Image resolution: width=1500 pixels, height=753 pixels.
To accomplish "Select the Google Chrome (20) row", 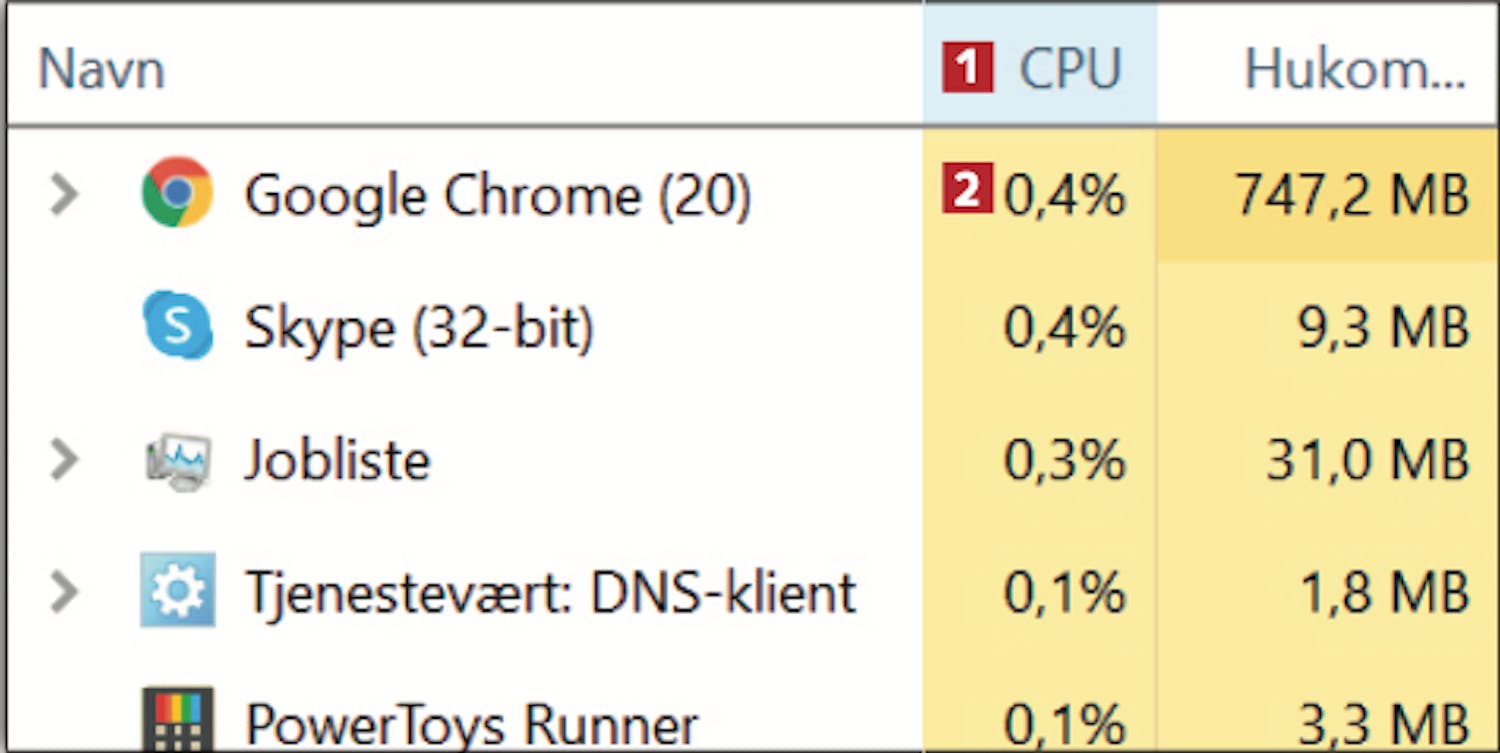I will [497, 195].
